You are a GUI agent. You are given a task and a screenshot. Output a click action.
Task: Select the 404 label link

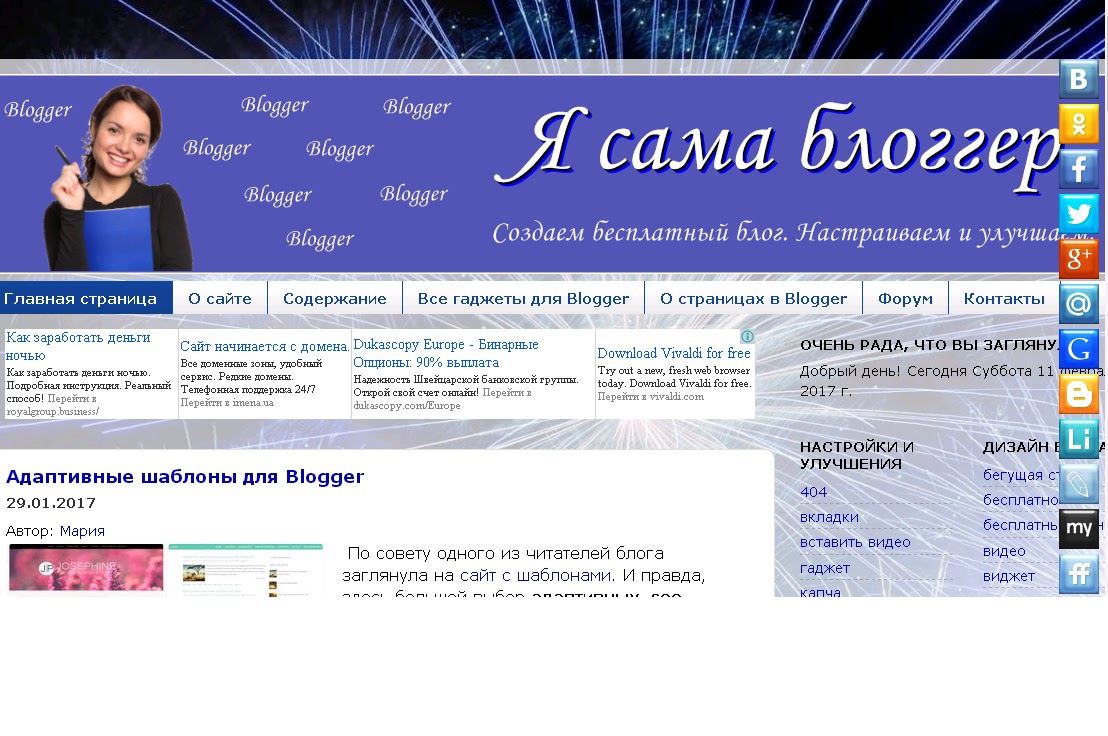(813, 492)
